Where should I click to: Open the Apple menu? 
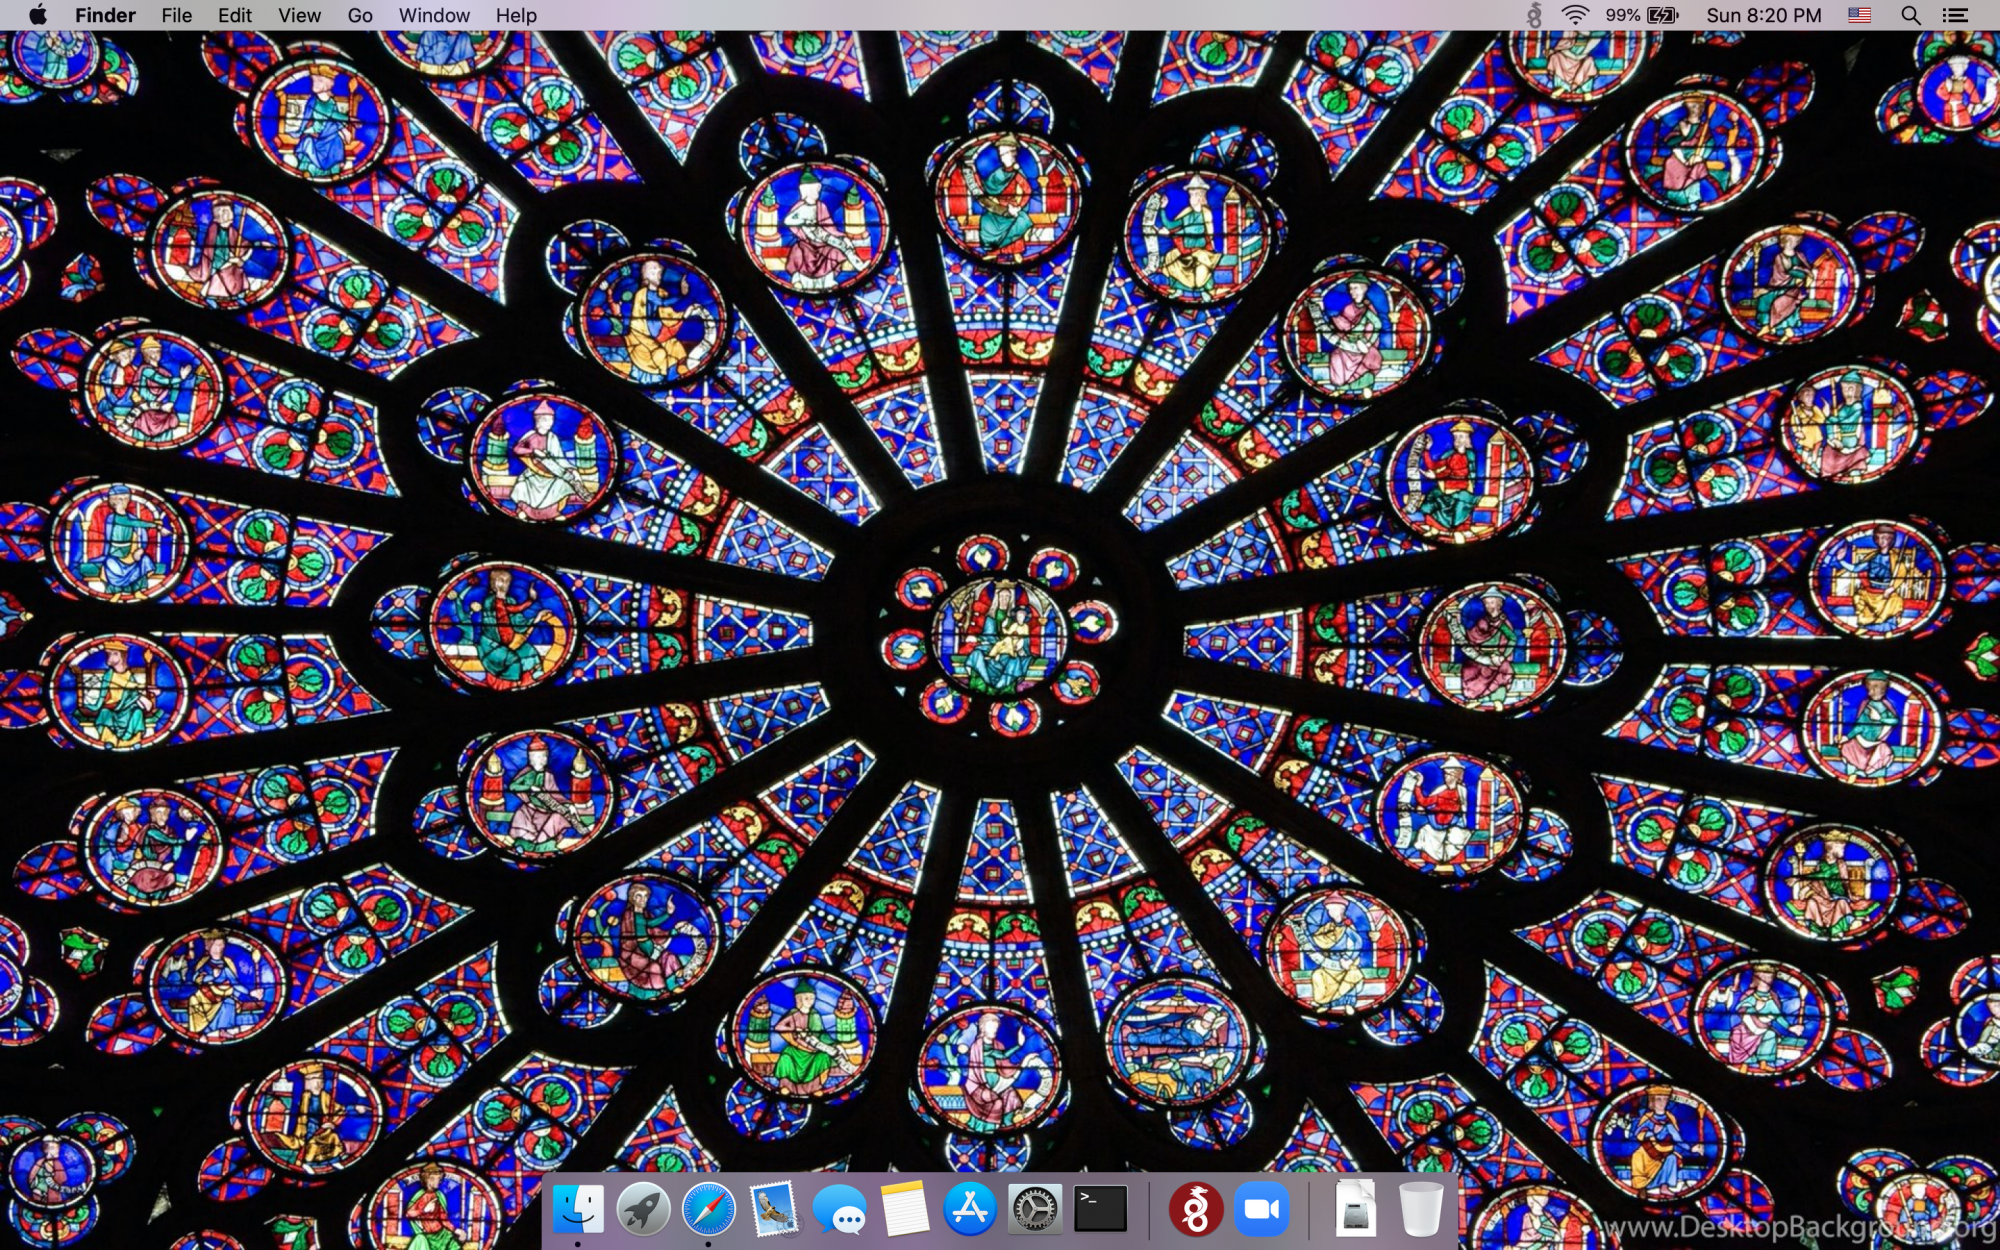tap(38, 15)
